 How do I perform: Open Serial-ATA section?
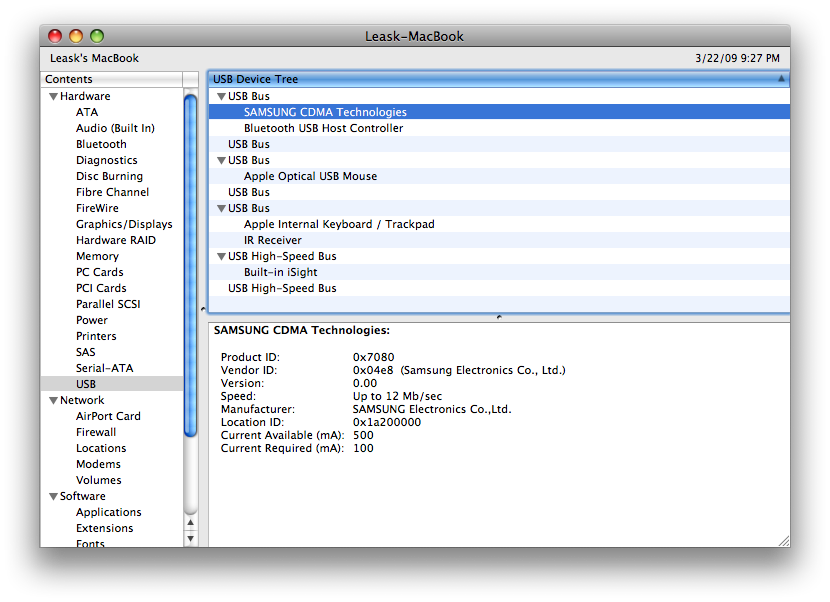click(104, 368)
